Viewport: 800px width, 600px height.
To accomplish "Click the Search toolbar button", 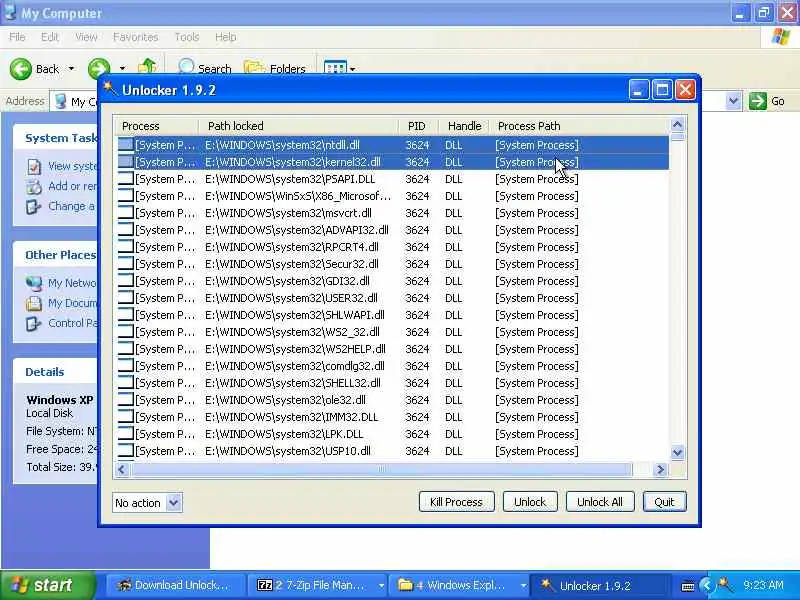I will 205,68.
